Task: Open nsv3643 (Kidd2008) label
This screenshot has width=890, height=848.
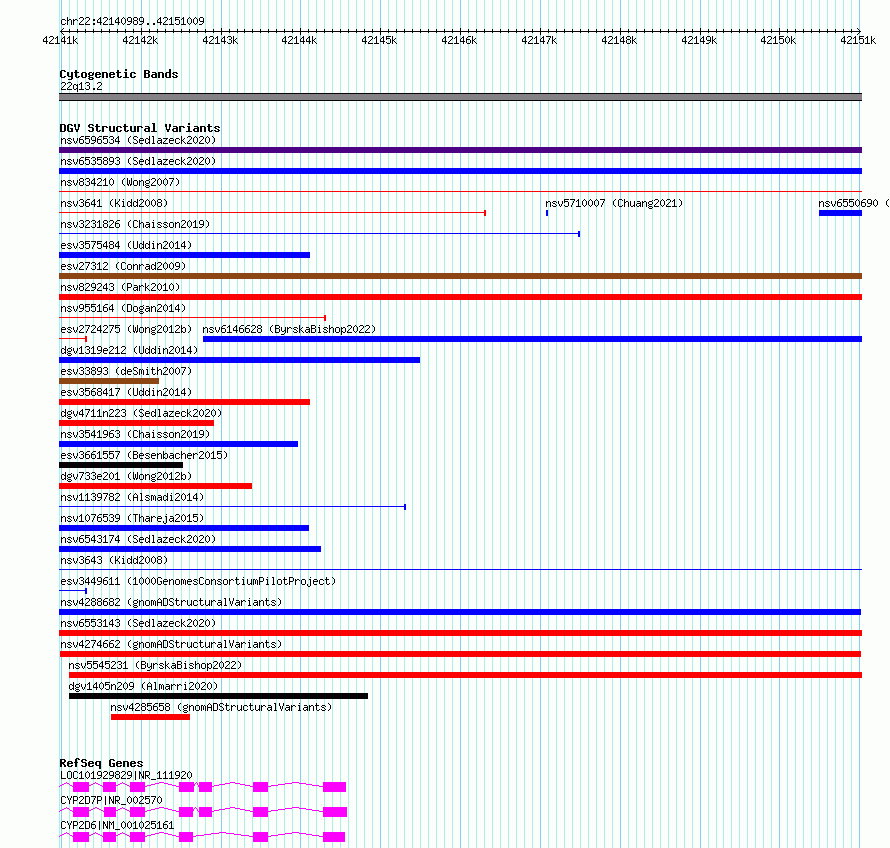Action: click(114, 560)
